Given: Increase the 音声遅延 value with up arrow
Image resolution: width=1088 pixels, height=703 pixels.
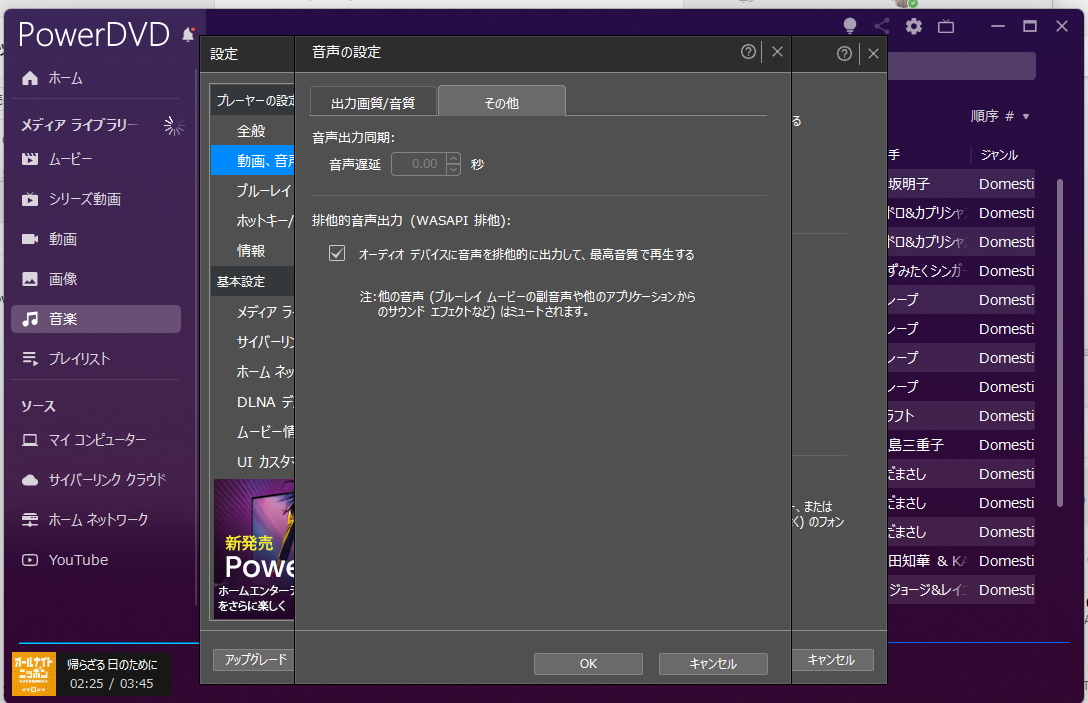Looking at the screenshot, I should (x=453, y=158).
